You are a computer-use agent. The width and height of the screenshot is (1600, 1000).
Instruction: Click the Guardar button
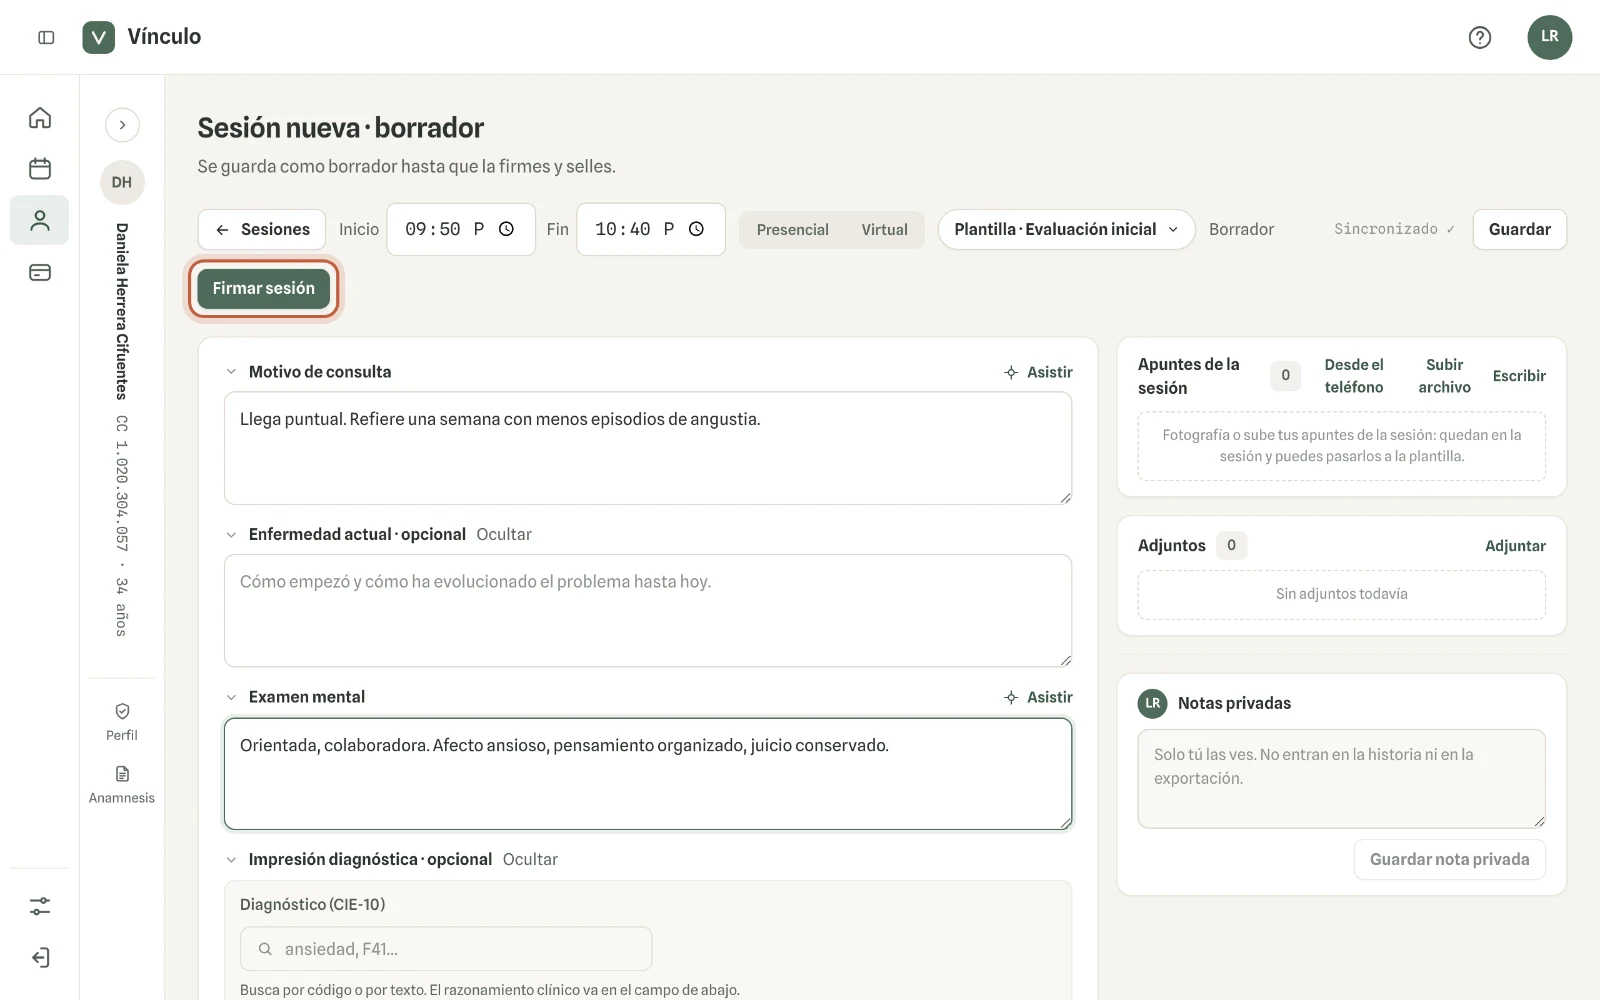pyautogui.click(x=1519, y=229)
